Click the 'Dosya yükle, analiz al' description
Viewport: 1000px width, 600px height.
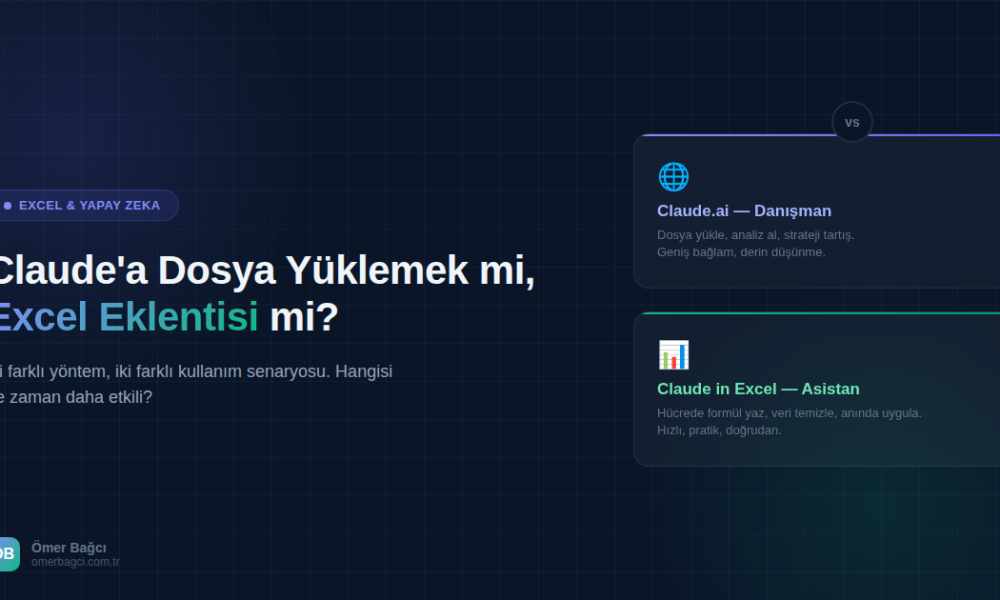point(755,235)
